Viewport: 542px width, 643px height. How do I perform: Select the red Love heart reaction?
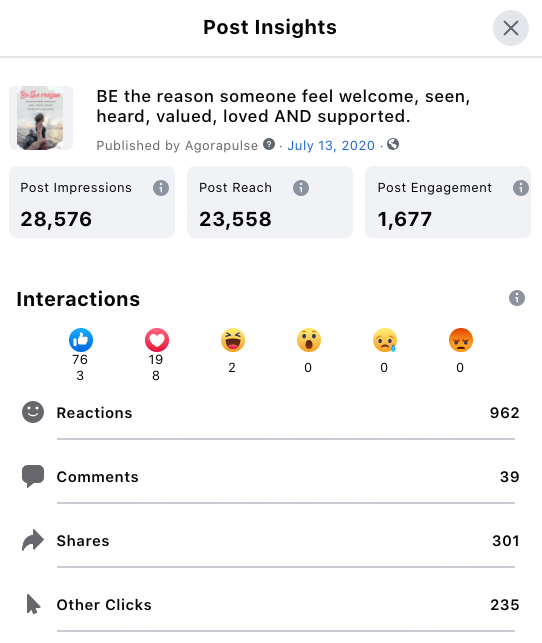click(157, 340)
